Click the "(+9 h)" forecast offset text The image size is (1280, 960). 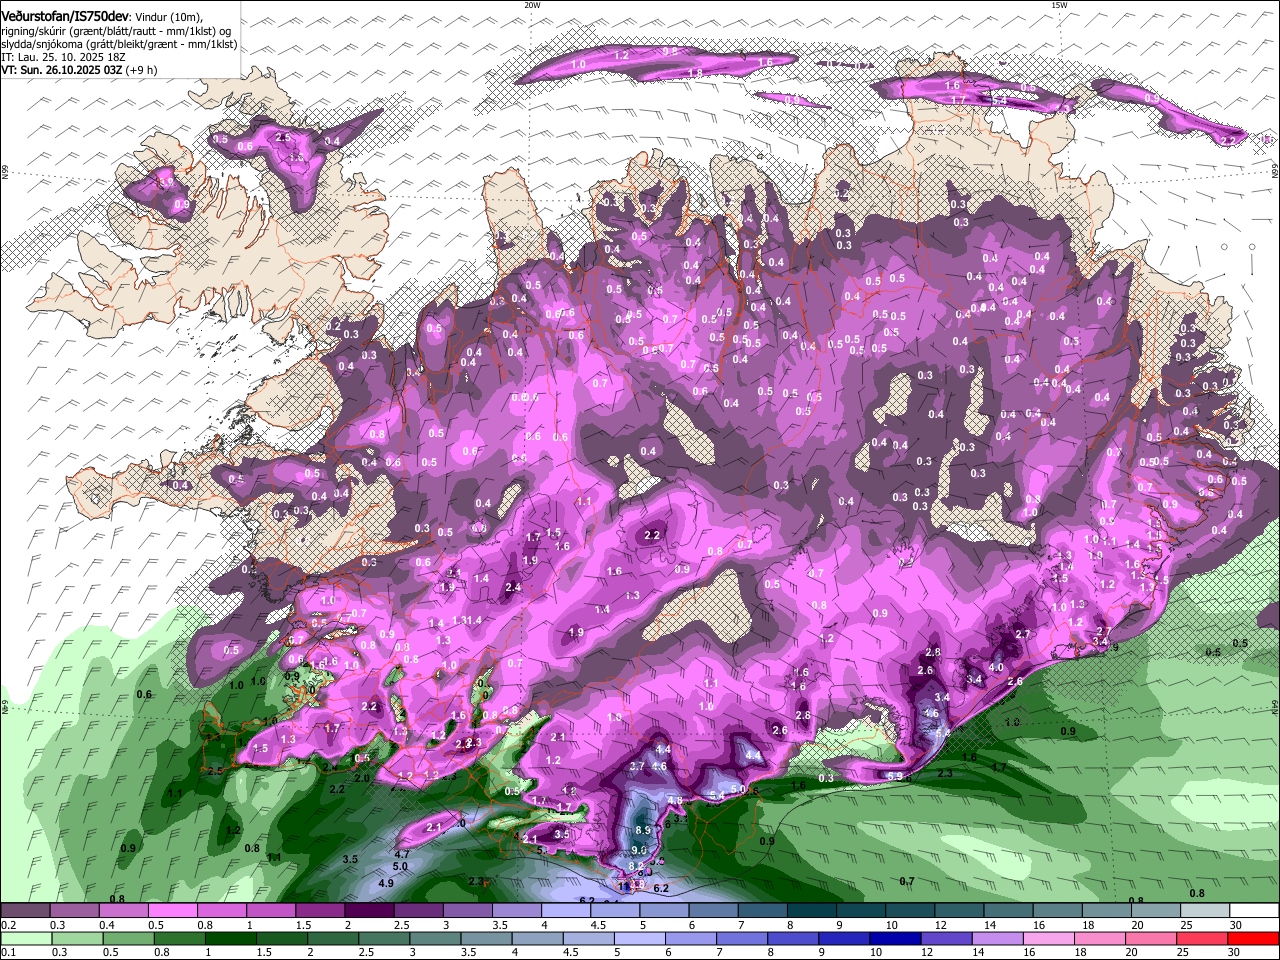[141, 70]
